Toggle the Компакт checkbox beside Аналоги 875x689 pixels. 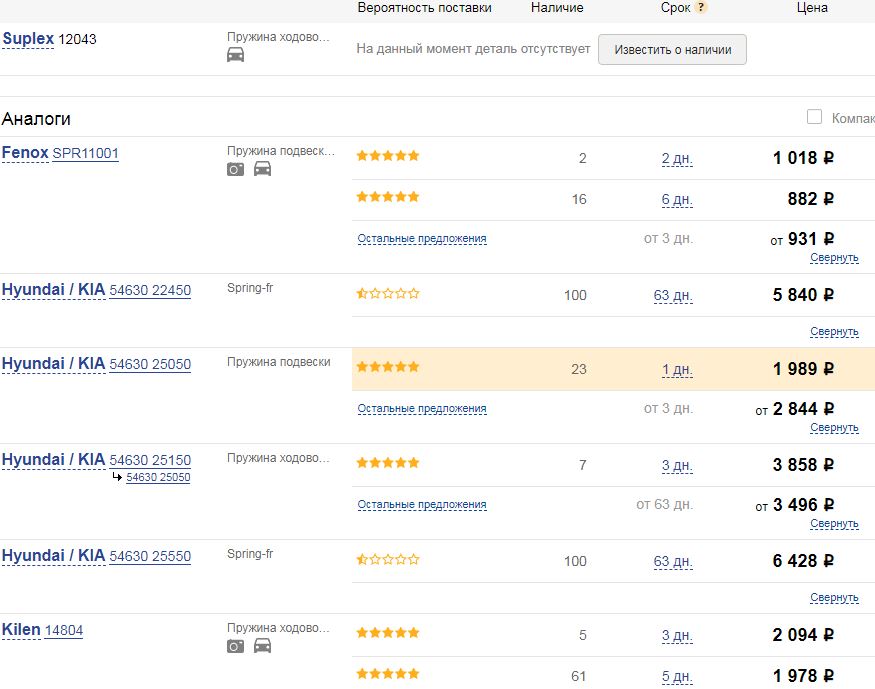tap(814, 117)
